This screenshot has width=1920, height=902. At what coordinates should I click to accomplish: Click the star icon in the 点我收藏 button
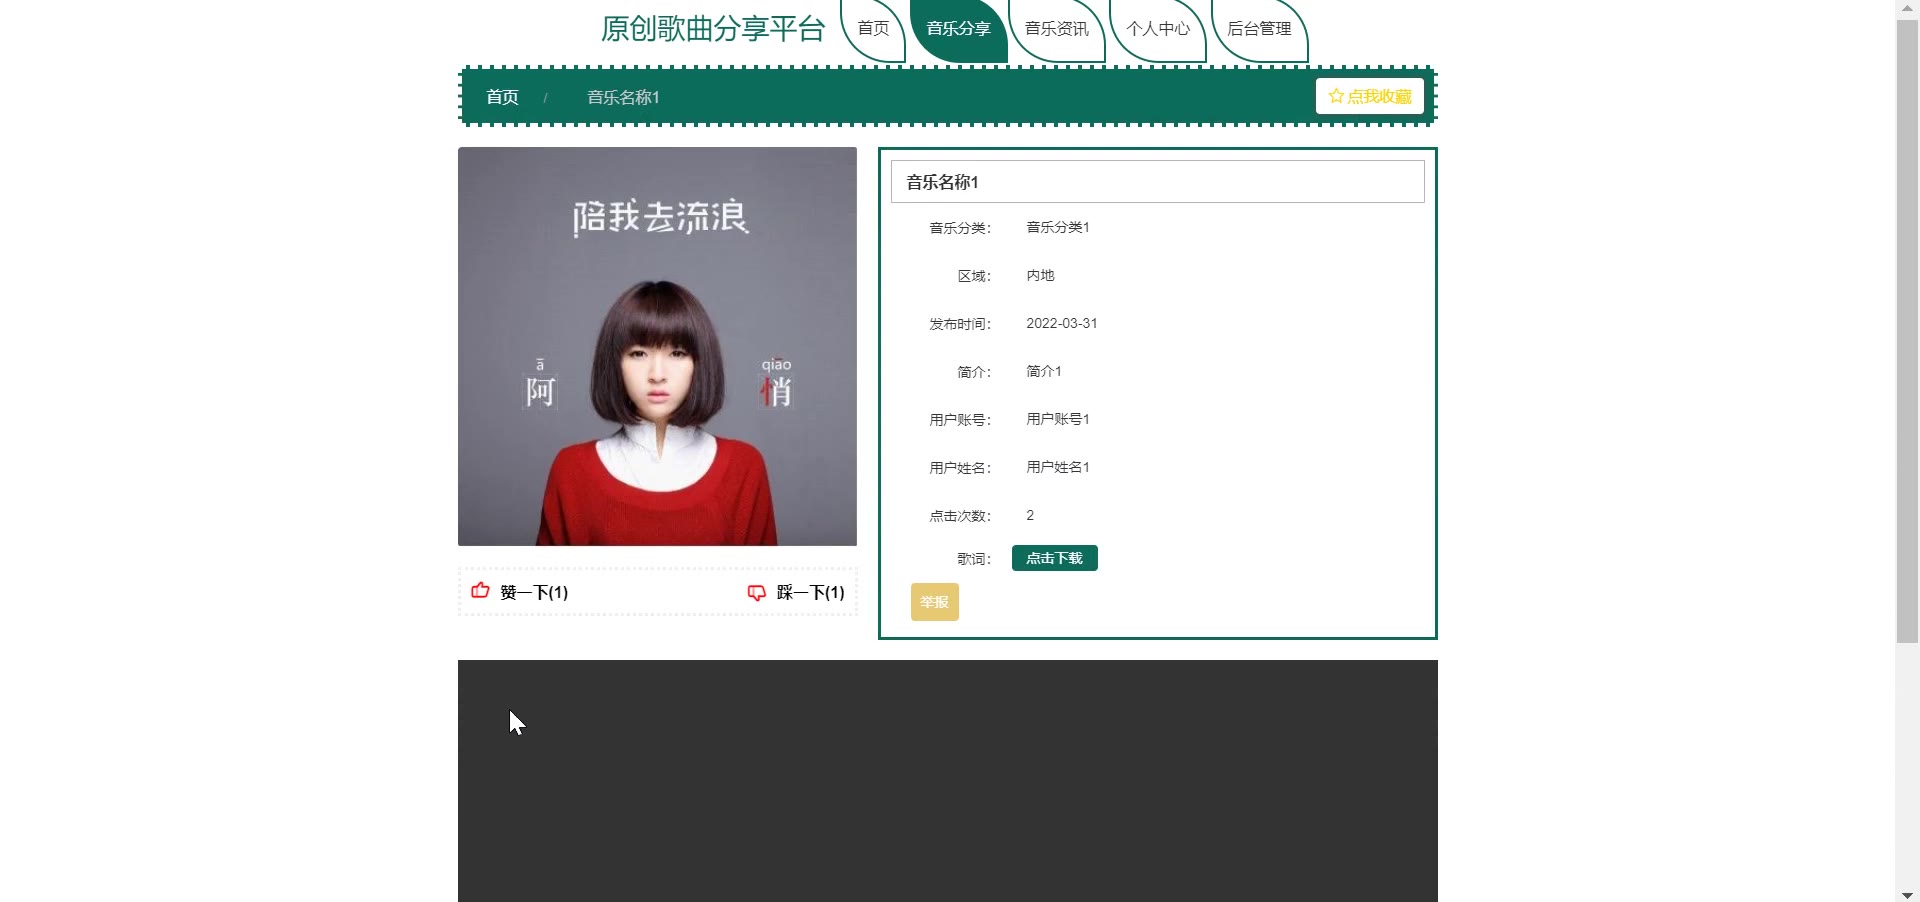pos(1336,96)
